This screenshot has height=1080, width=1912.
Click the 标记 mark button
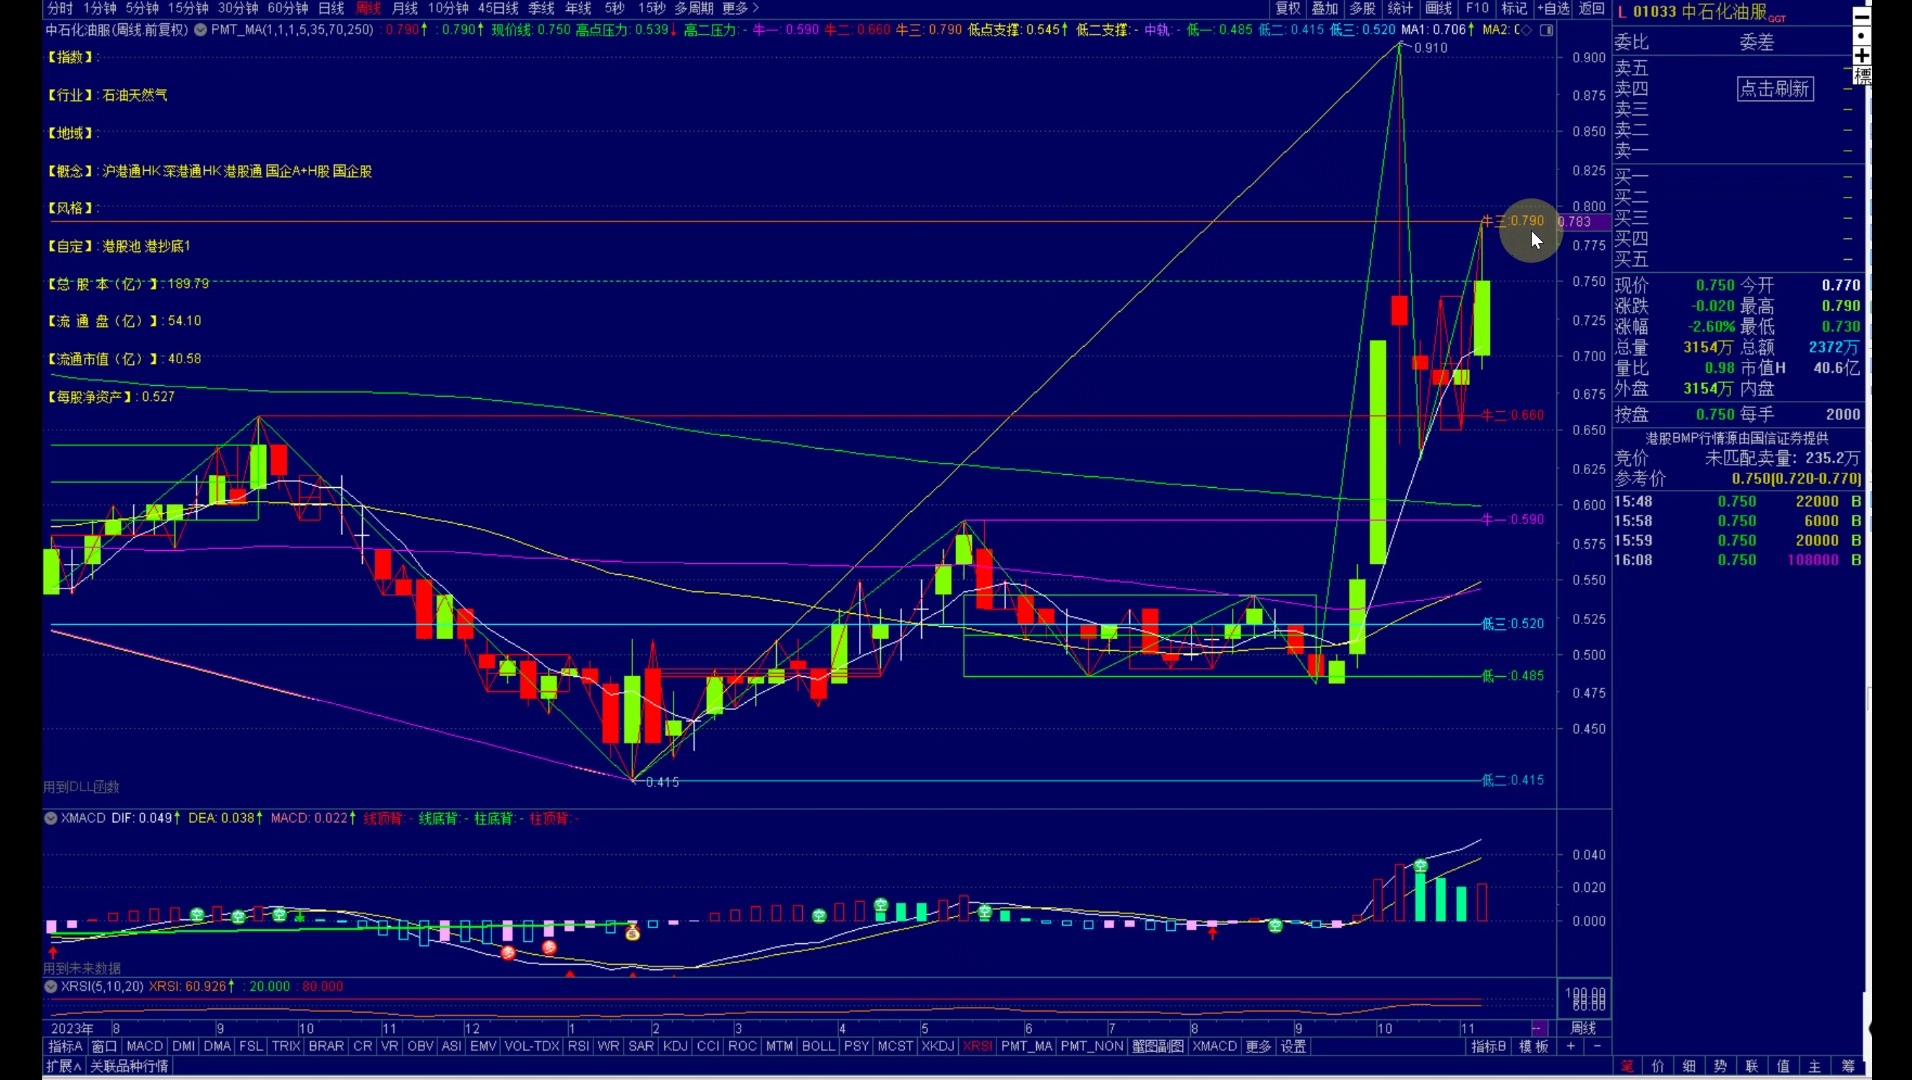(1514, 8)
